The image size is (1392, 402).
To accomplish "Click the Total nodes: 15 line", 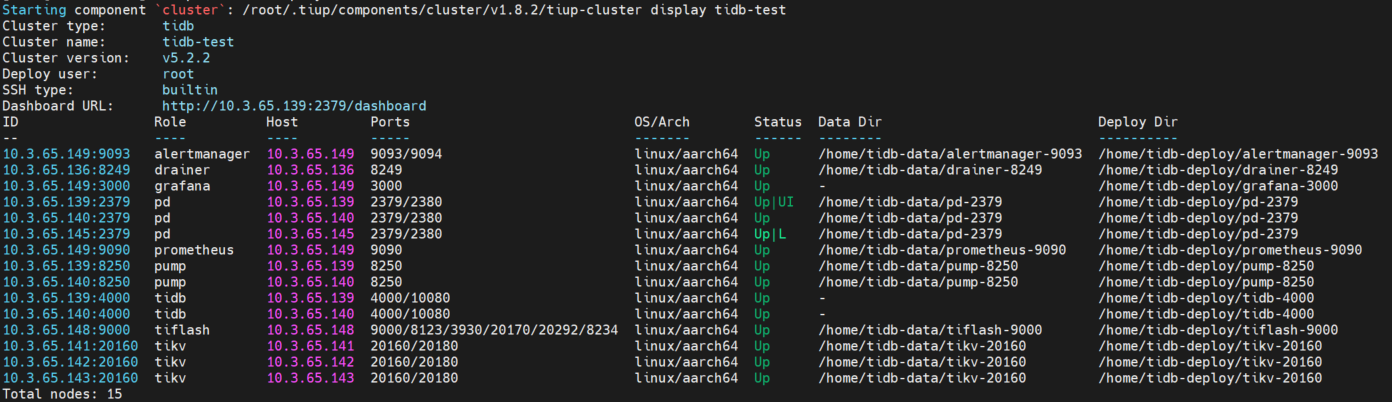I will 62,394.
